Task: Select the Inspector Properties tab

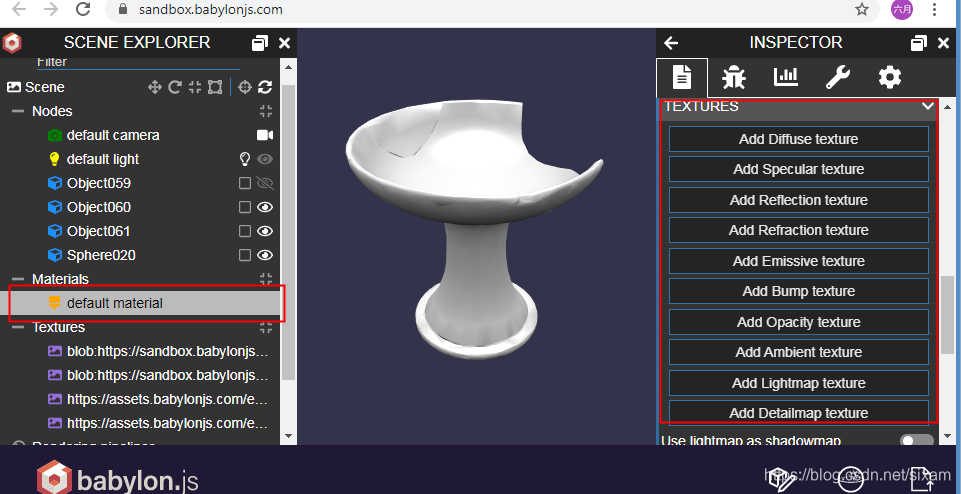Action: 682,77
